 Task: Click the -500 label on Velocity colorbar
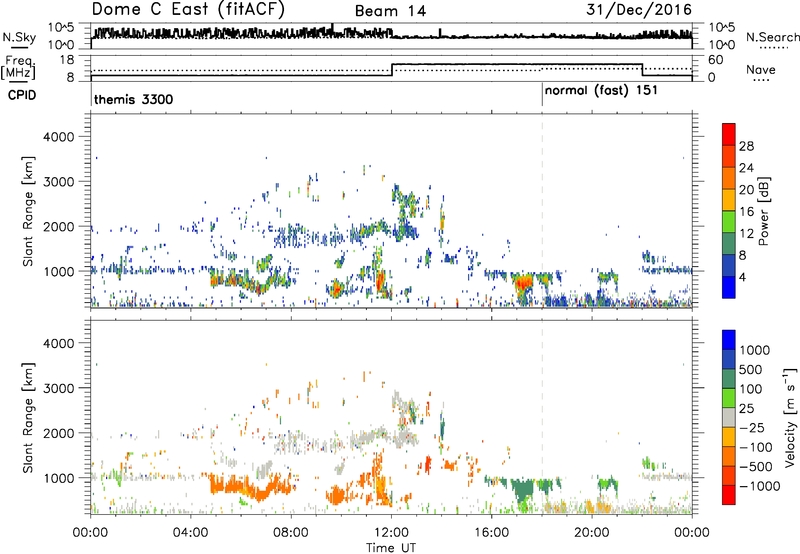[756, 467]
